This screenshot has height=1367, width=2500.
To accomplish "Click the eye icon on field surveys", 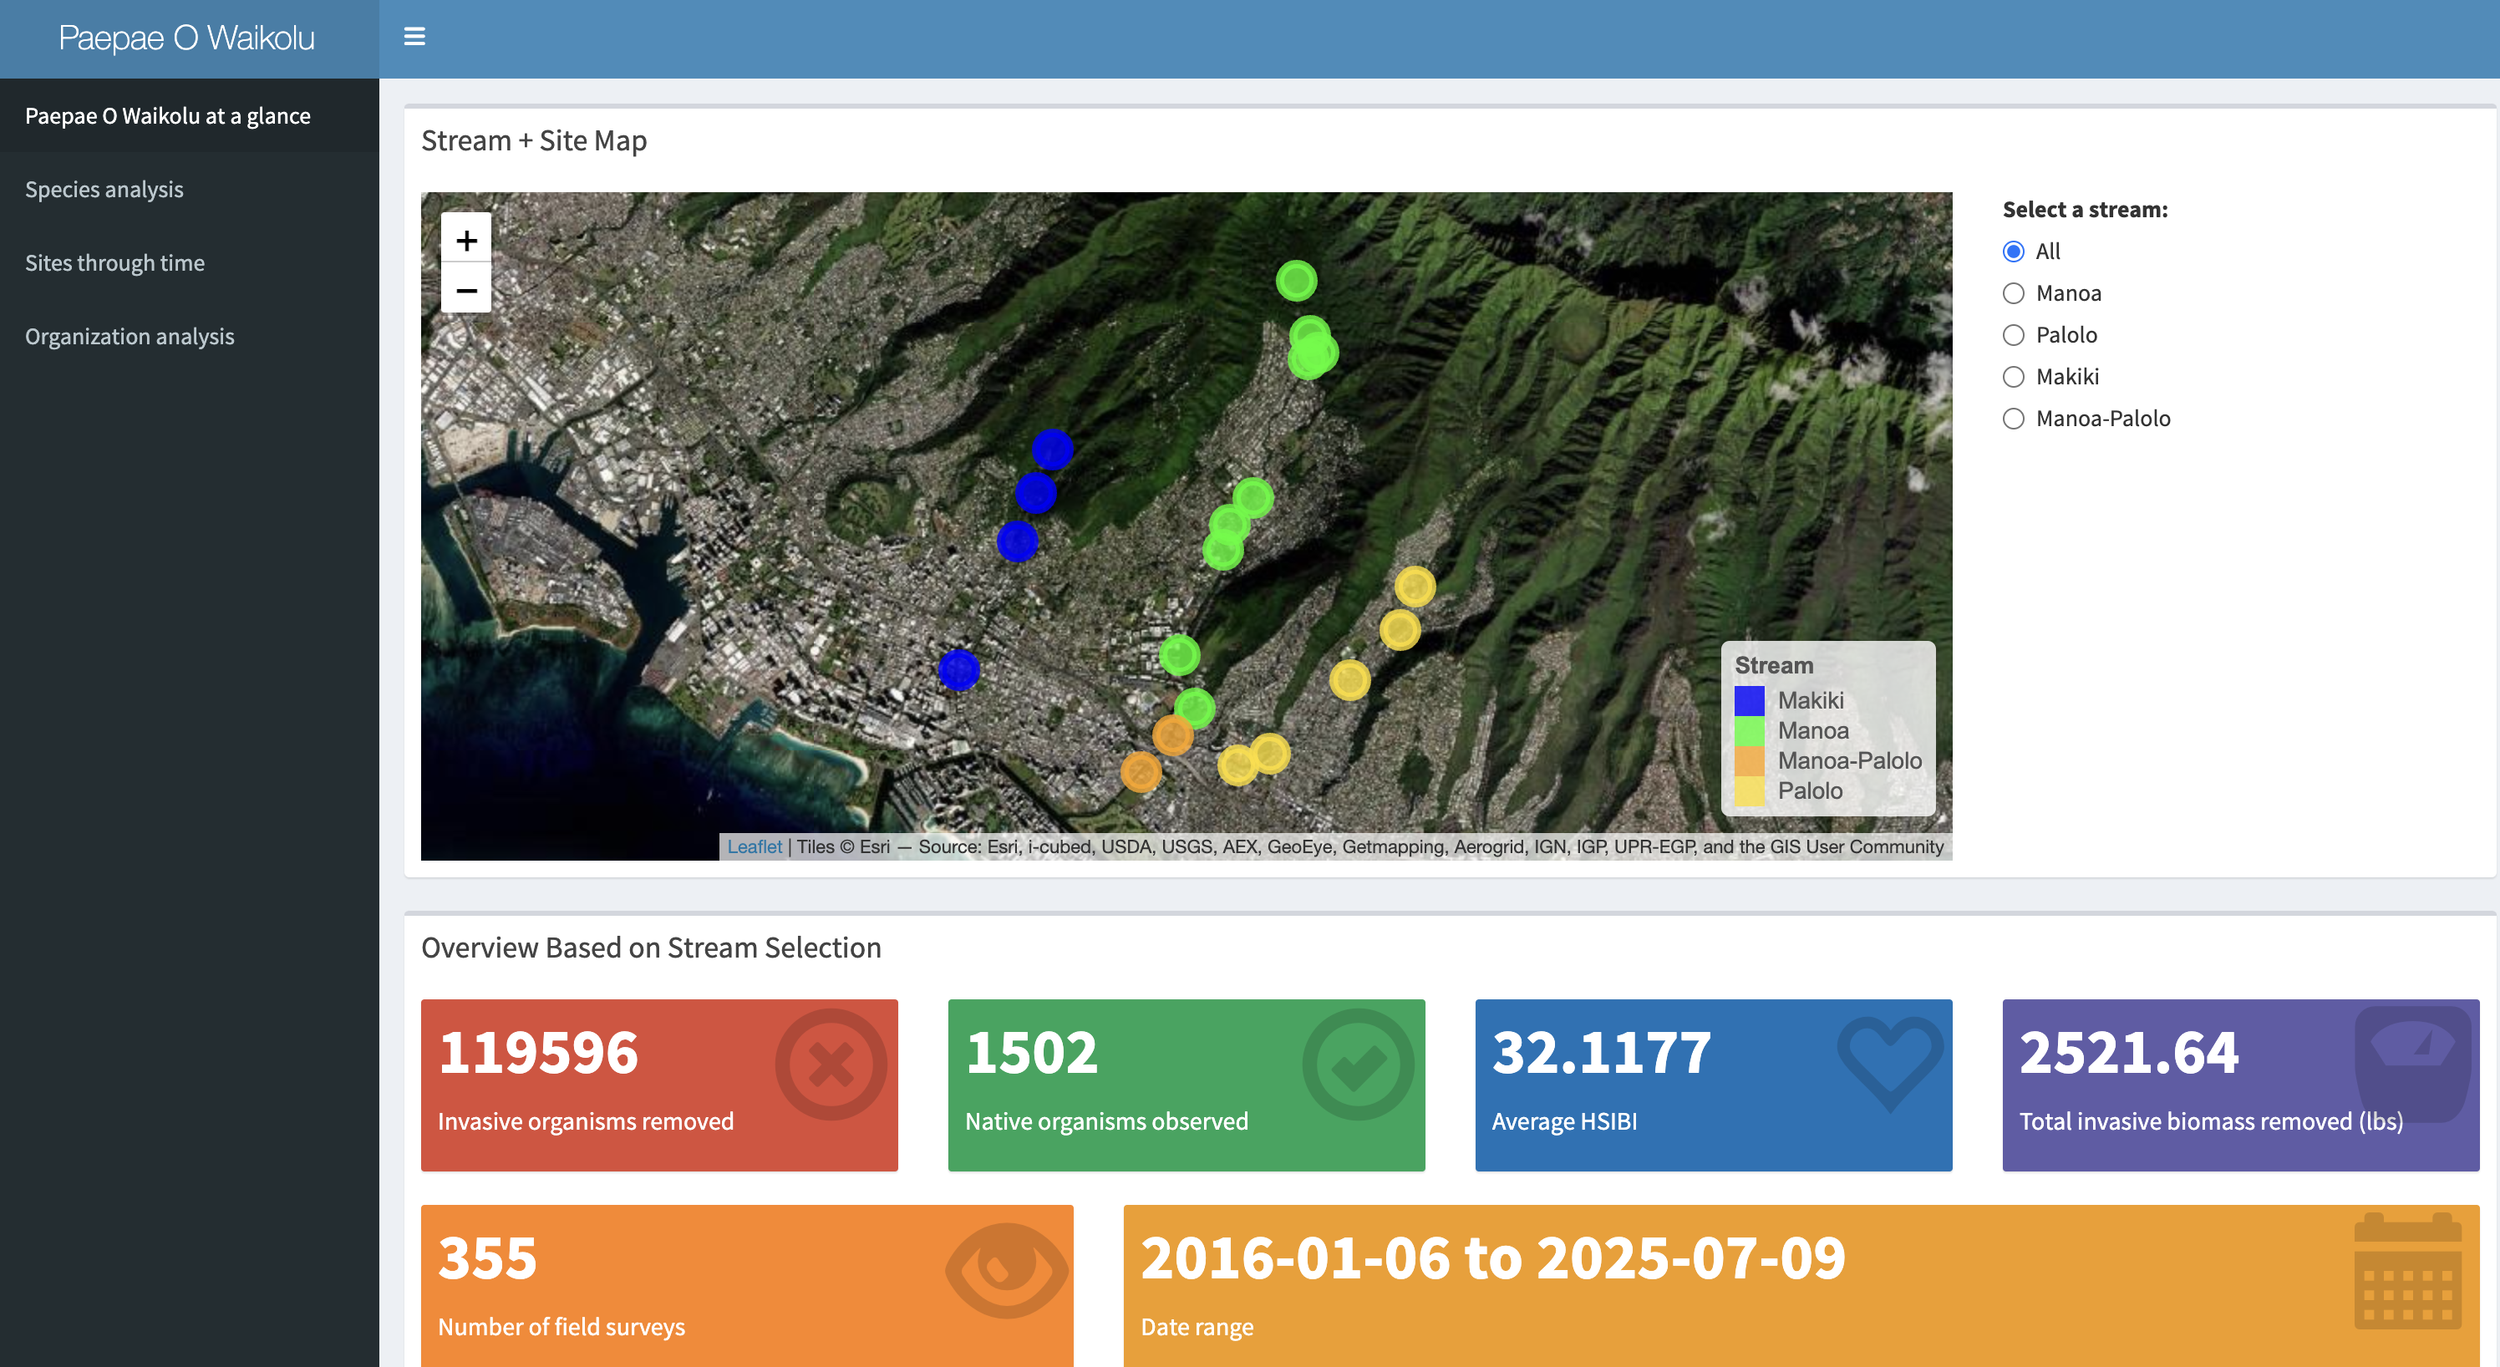I will click(1006, 1270).
